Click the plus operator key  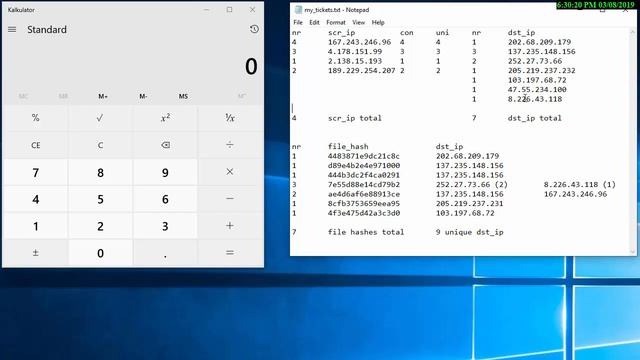230,226
